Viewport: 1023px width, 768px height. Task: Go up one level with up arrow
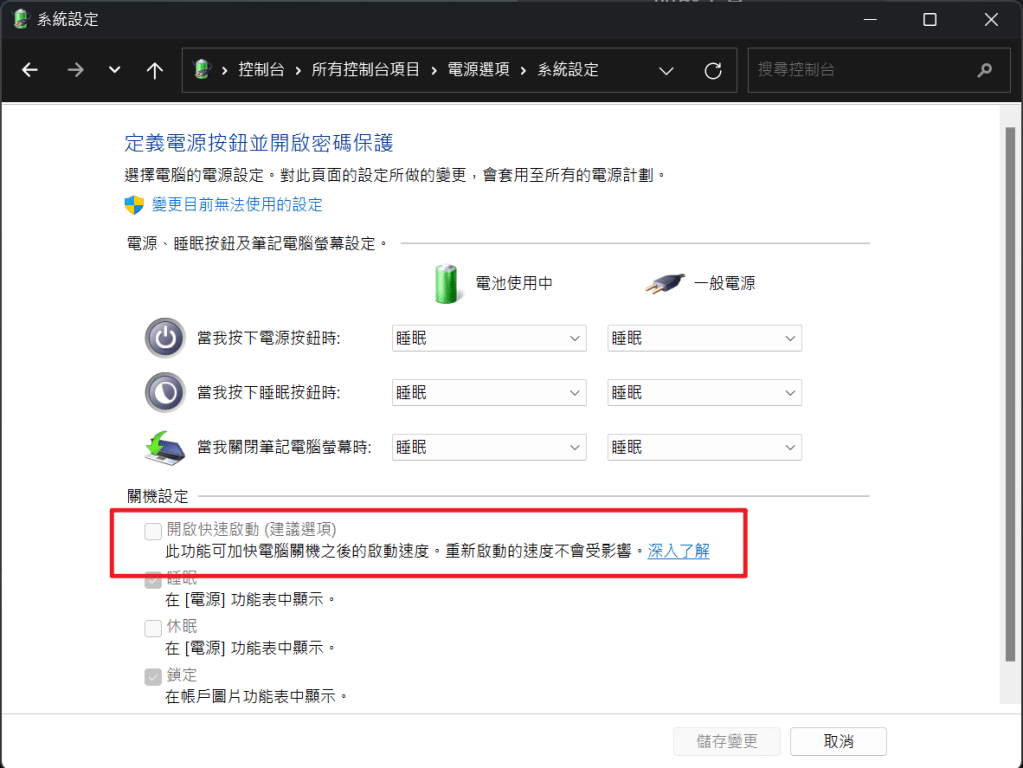point(155,70)
